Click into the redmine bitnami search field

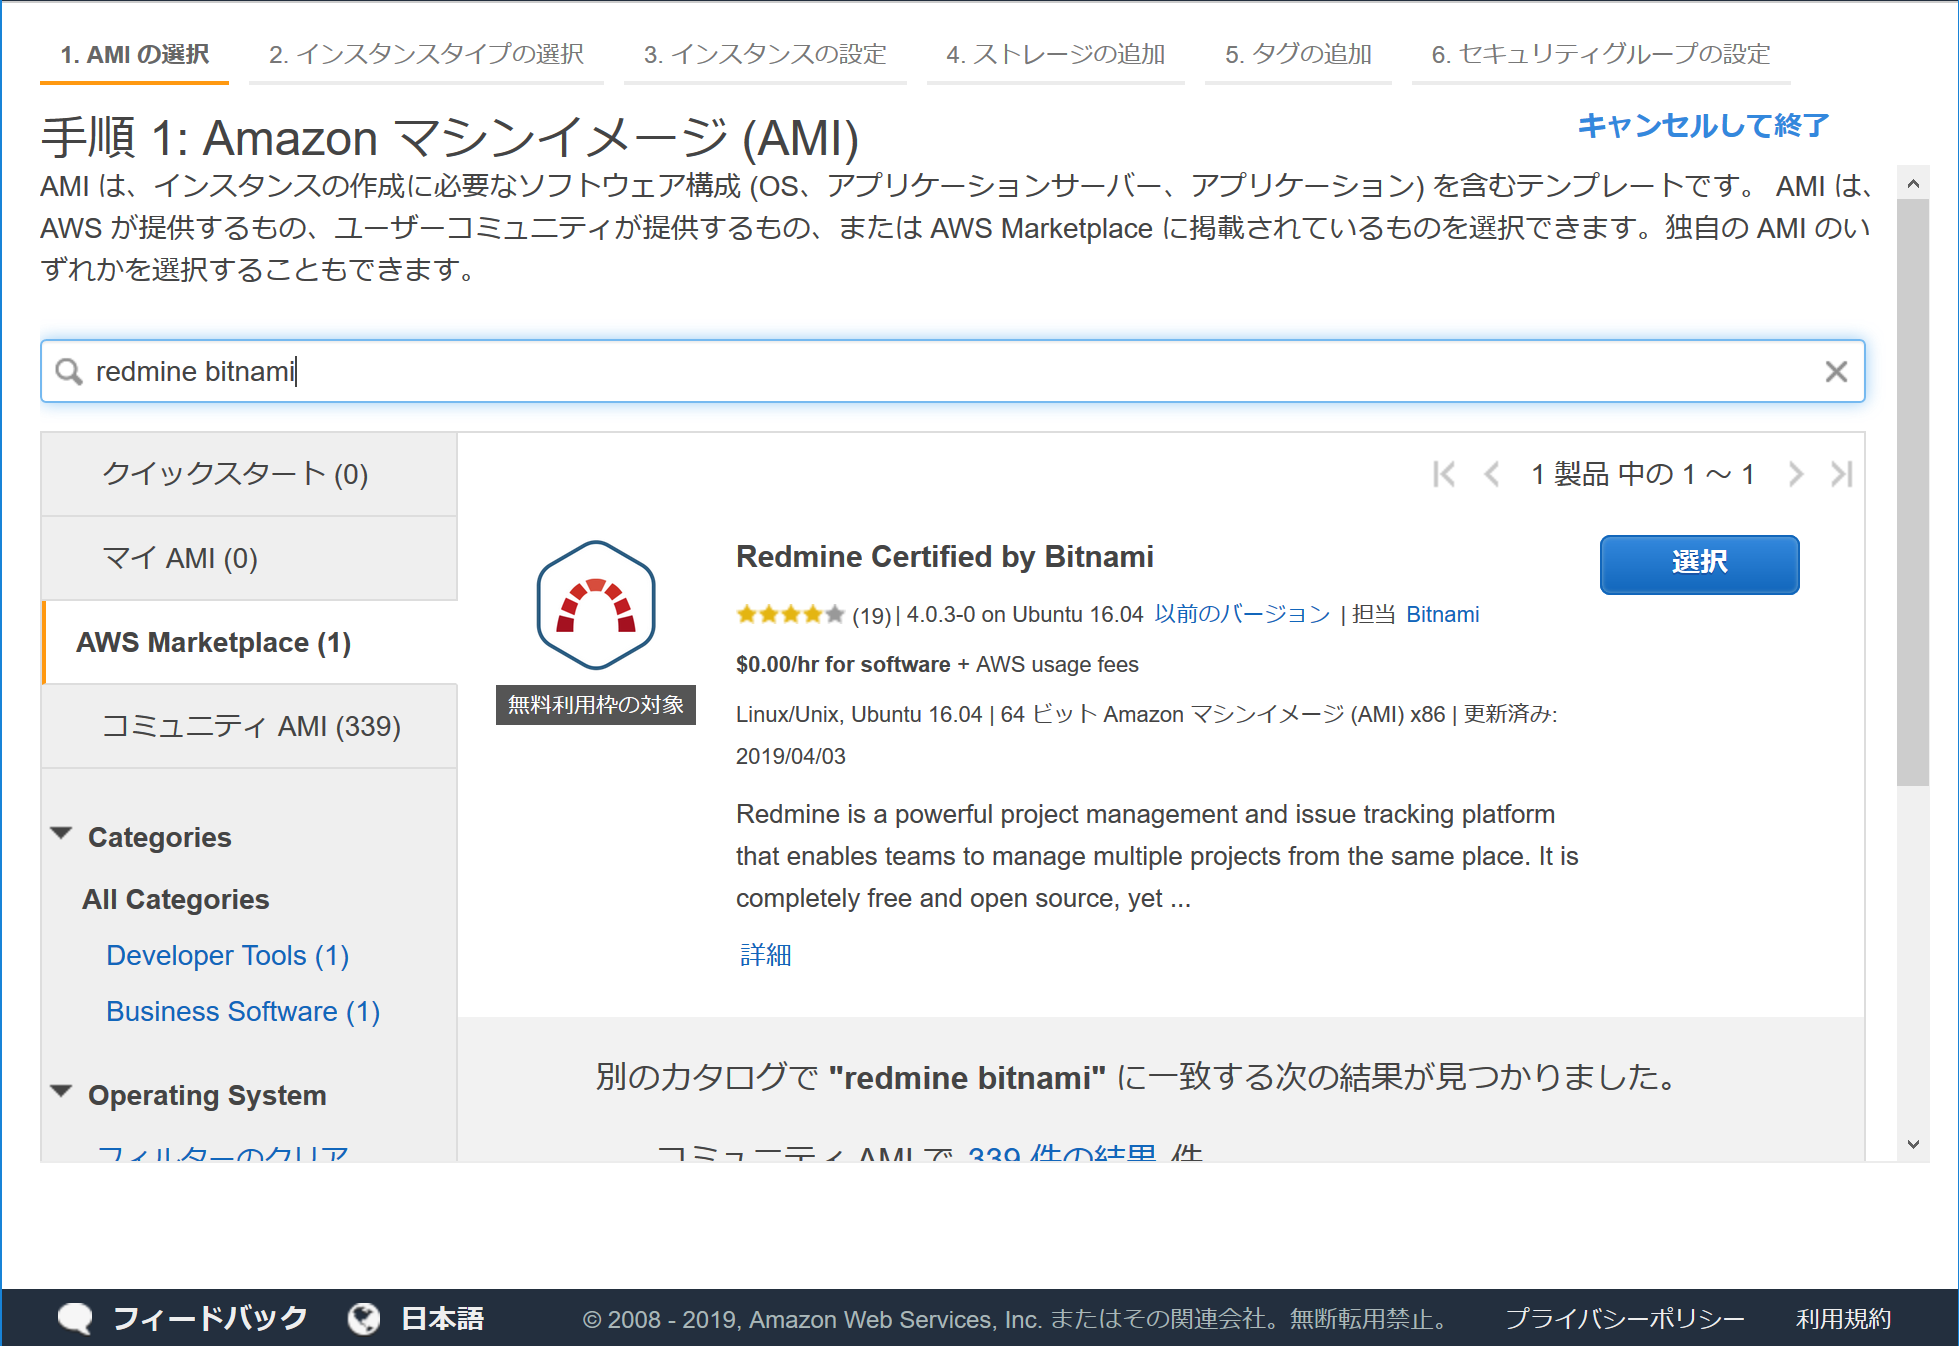coord(952,372)
